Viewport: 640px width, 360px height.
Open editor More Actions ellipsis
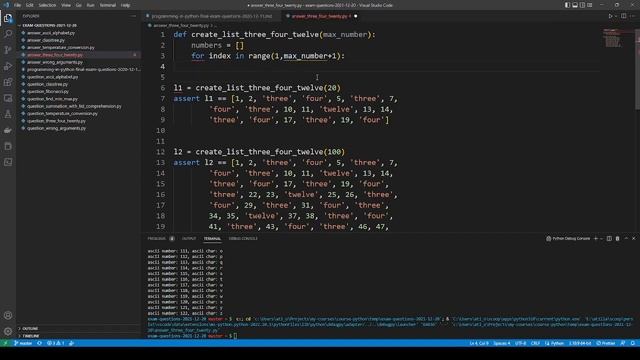pyautogui.click(x=633, y=16)
